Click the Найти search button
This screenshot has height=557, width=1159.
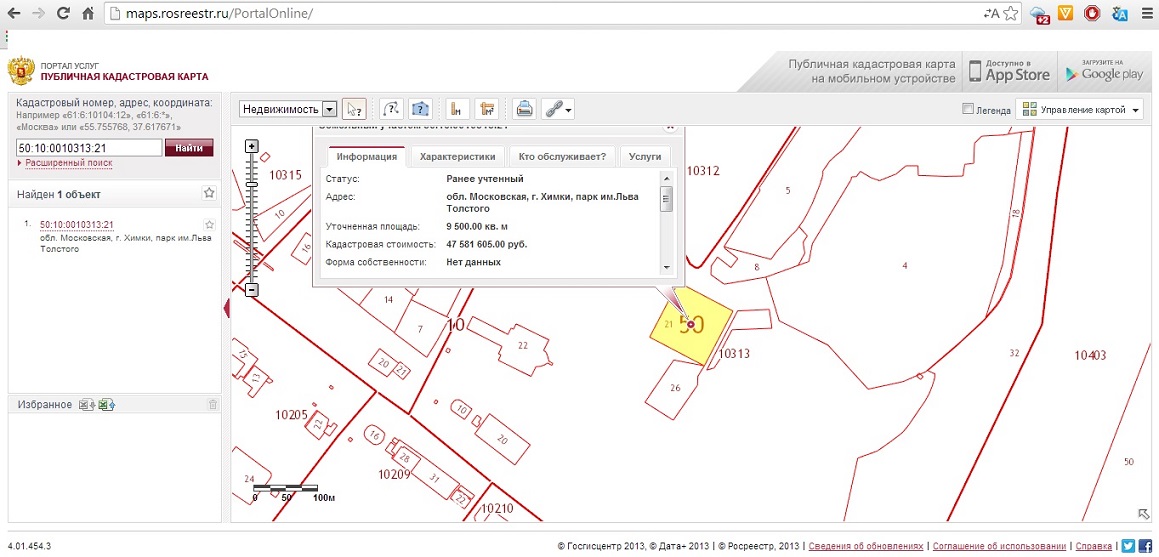[x=189, y=148]
